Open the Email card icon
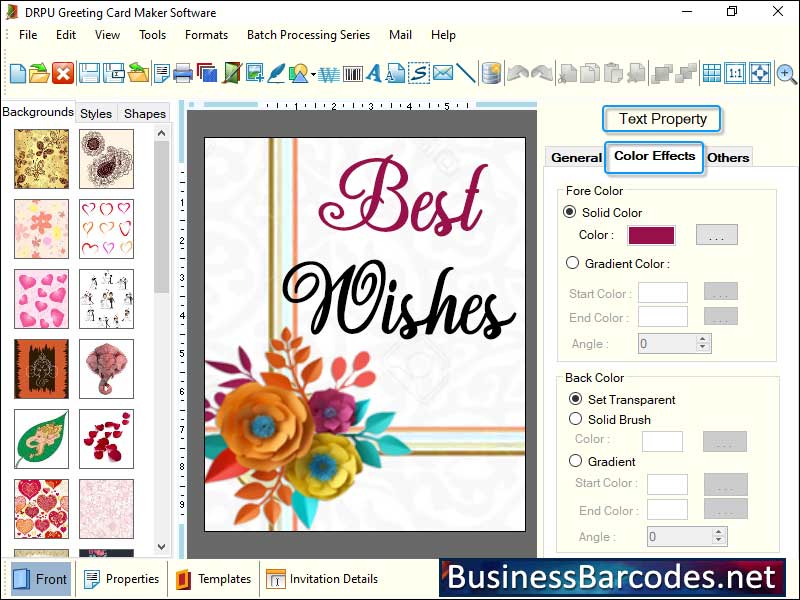This screenshot has height=600, width=800. [x=442, y=73]
